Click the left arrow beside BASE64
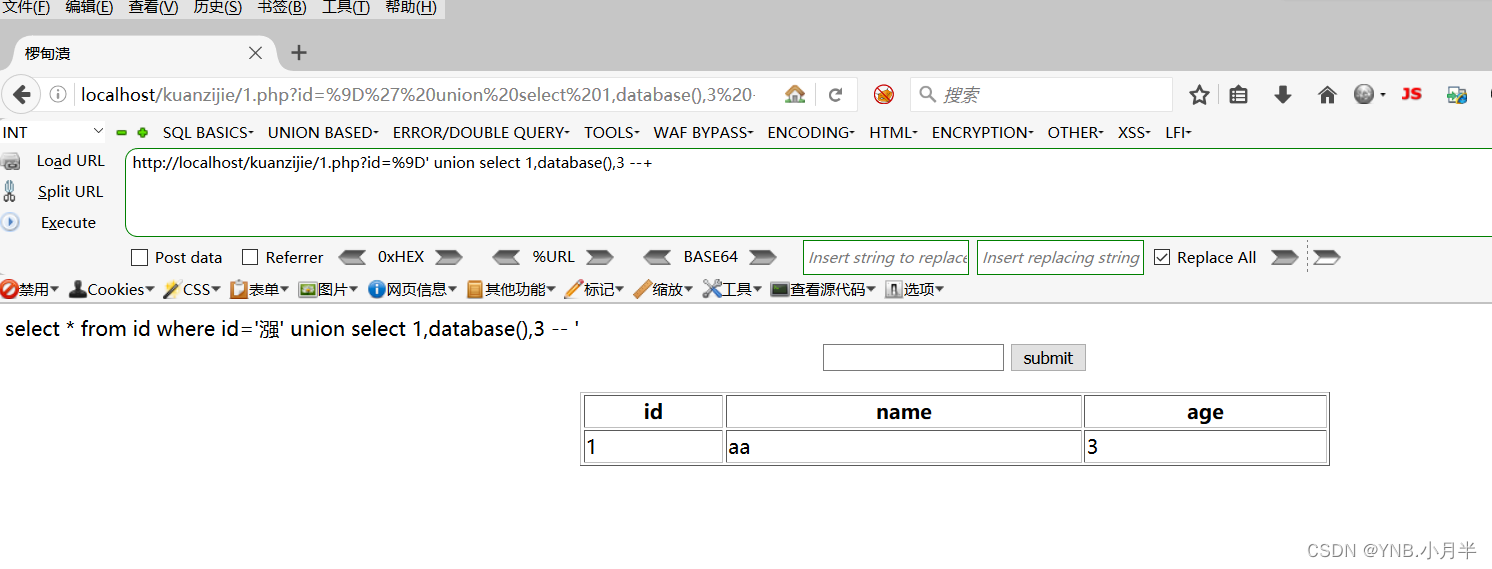This screenshot has width=1492, height=569. 658,257
